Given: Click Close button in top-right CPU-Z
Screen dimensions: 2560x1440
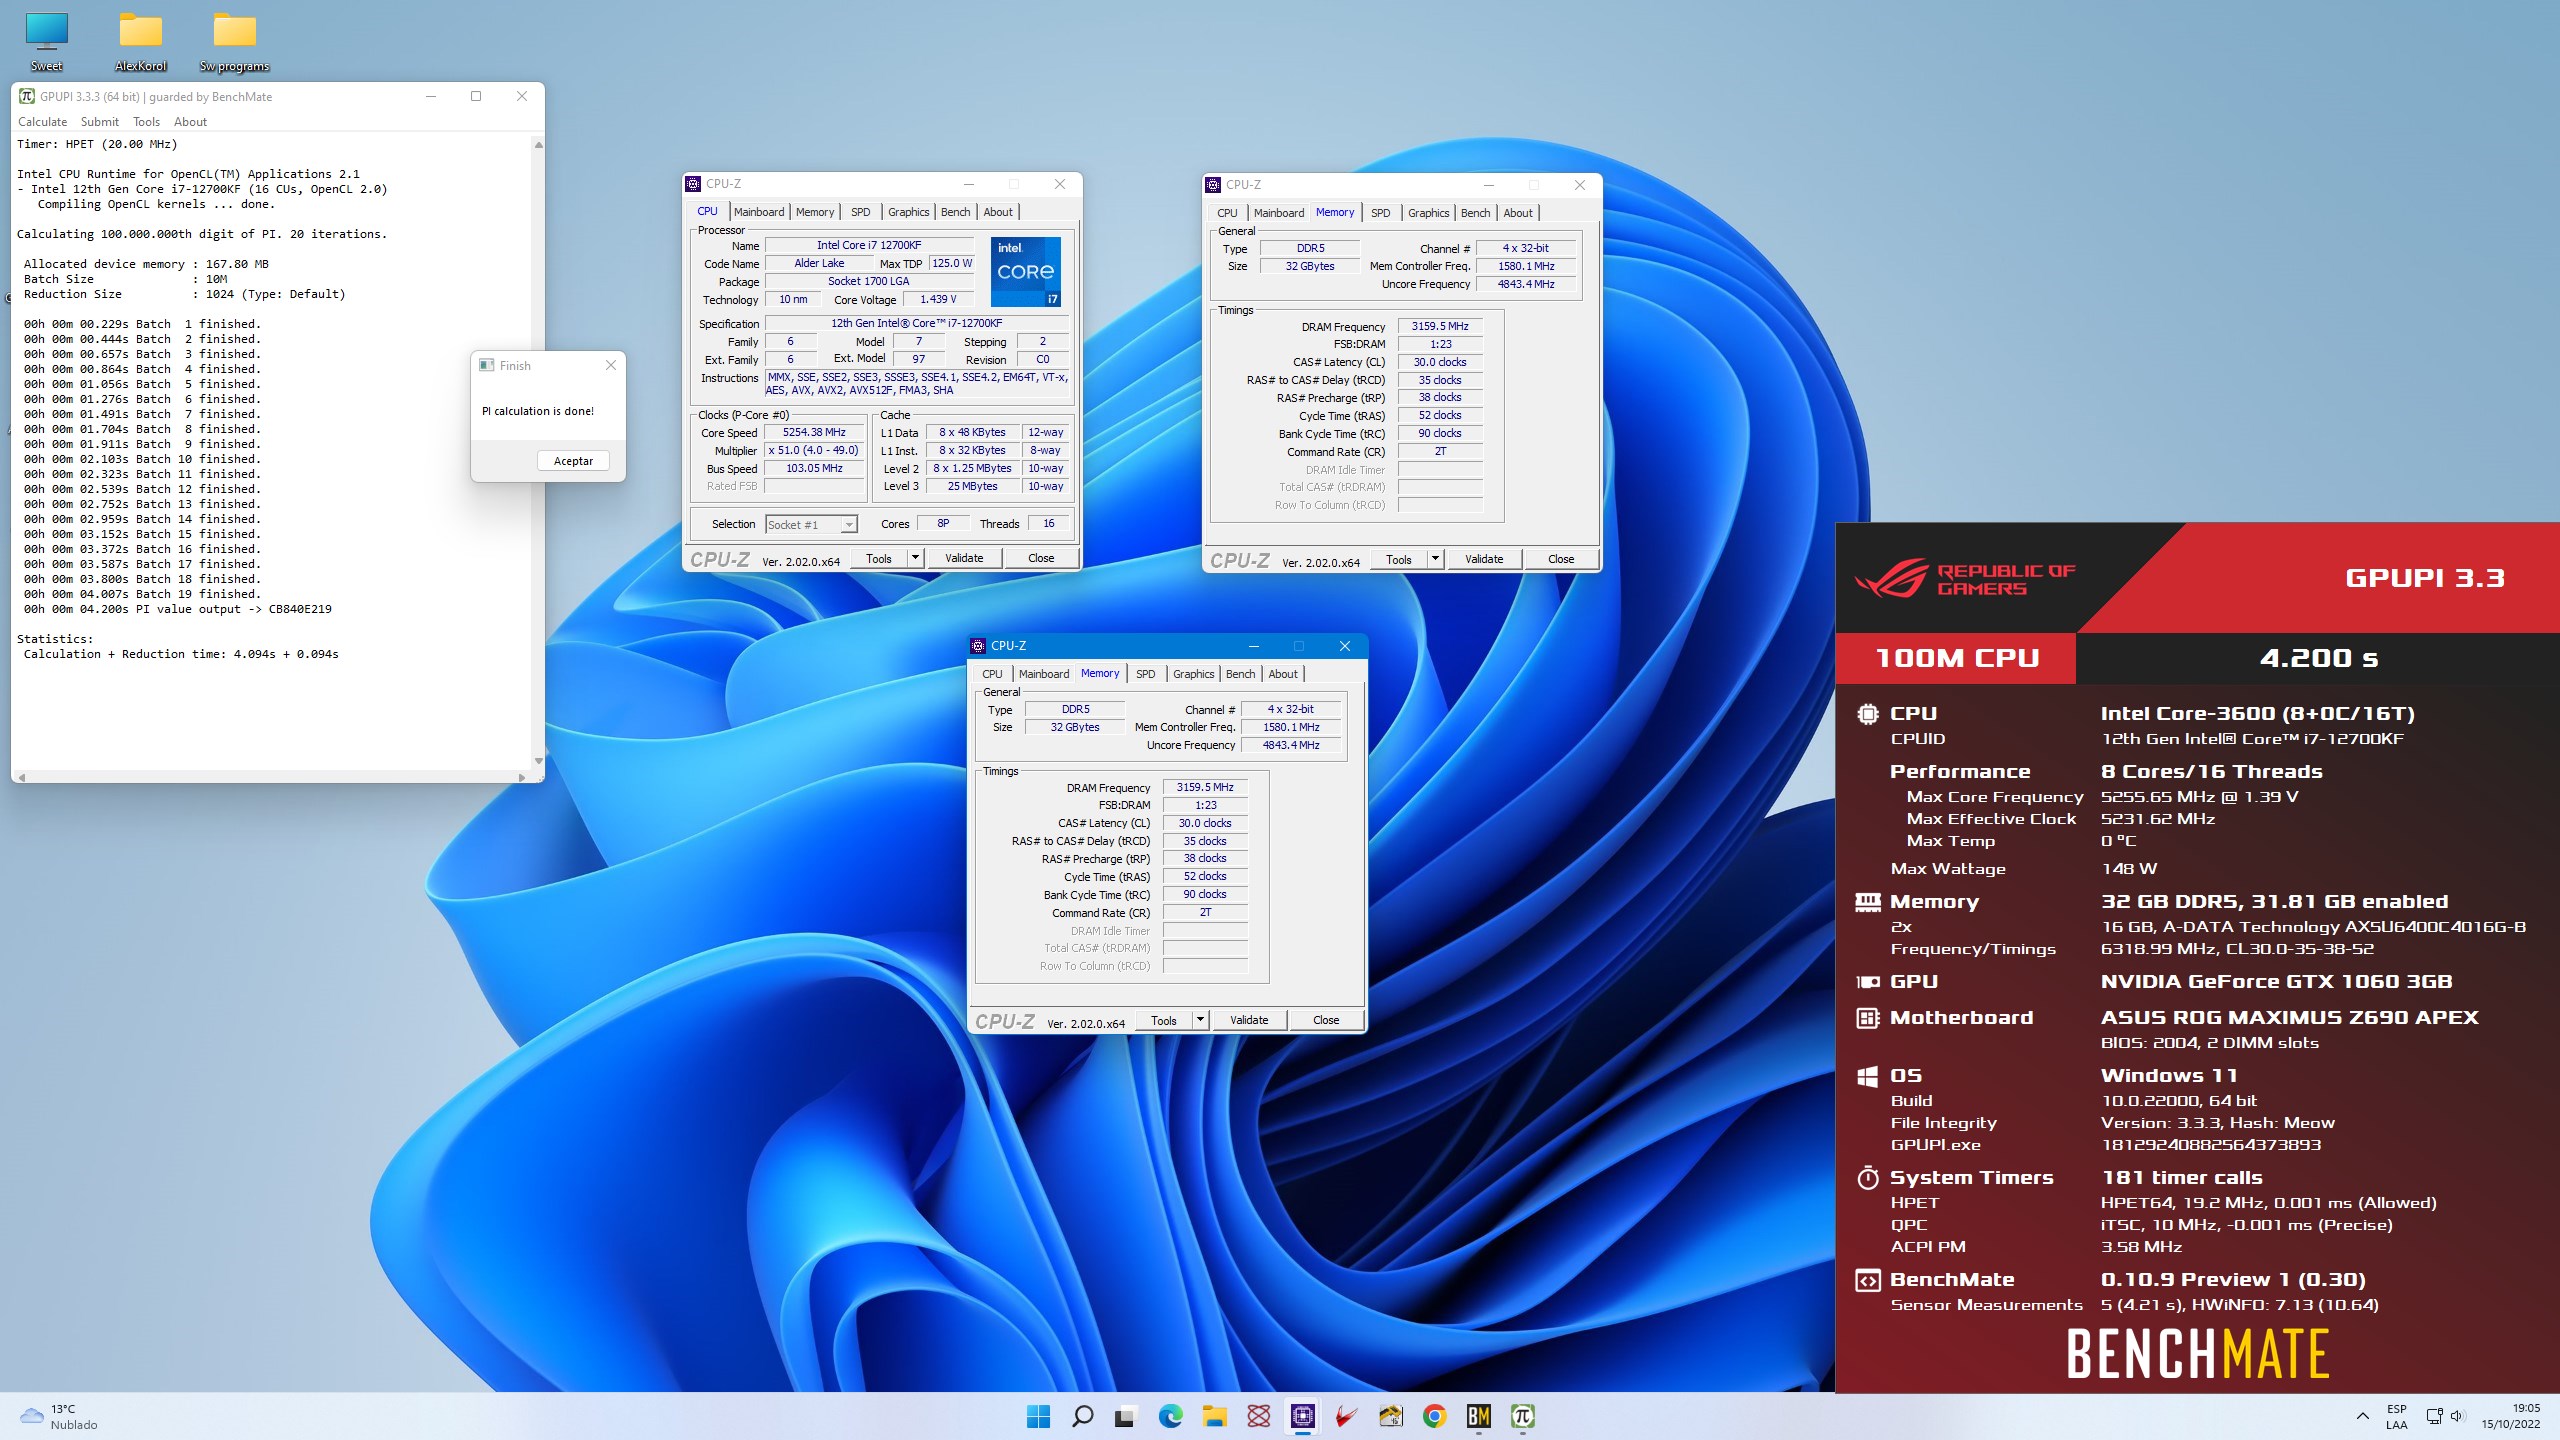Looking at the screenshot, I should point(1561,559).
